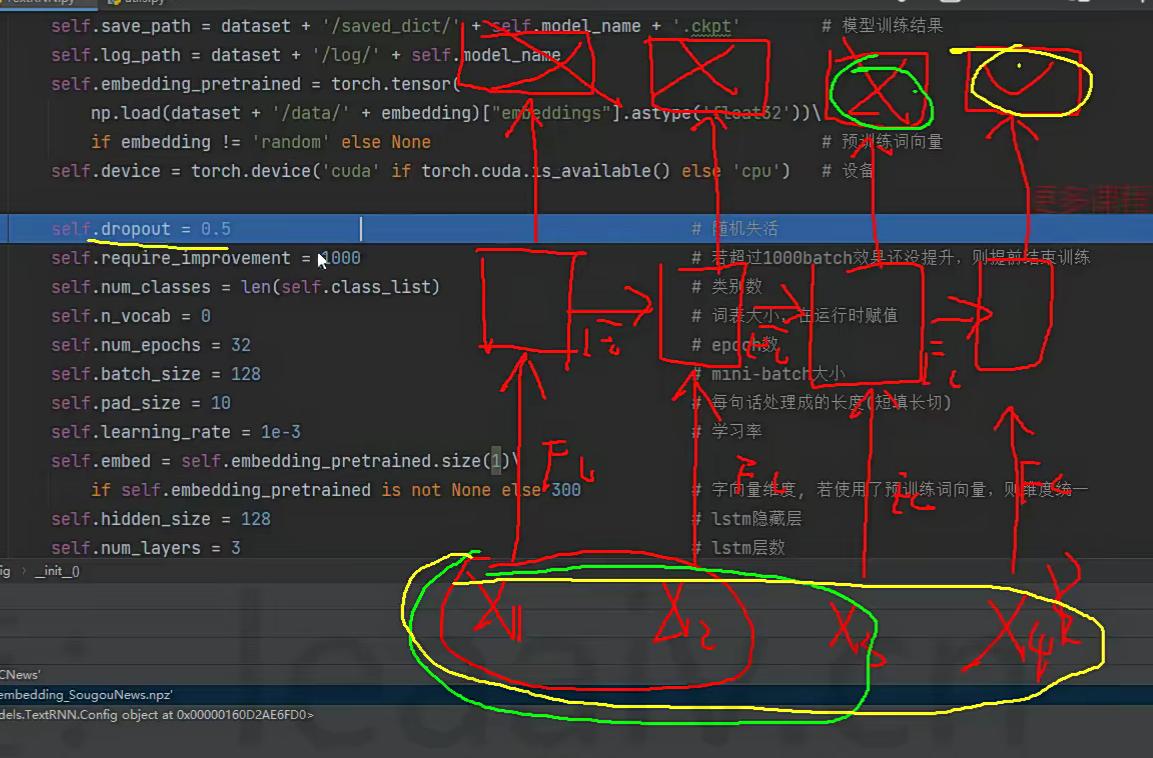This screenshot has width=1153, height=758.
Task: Place cursor on self.n_vocab = 0 line
Action: pyautogui.click(x=130, y=316)
